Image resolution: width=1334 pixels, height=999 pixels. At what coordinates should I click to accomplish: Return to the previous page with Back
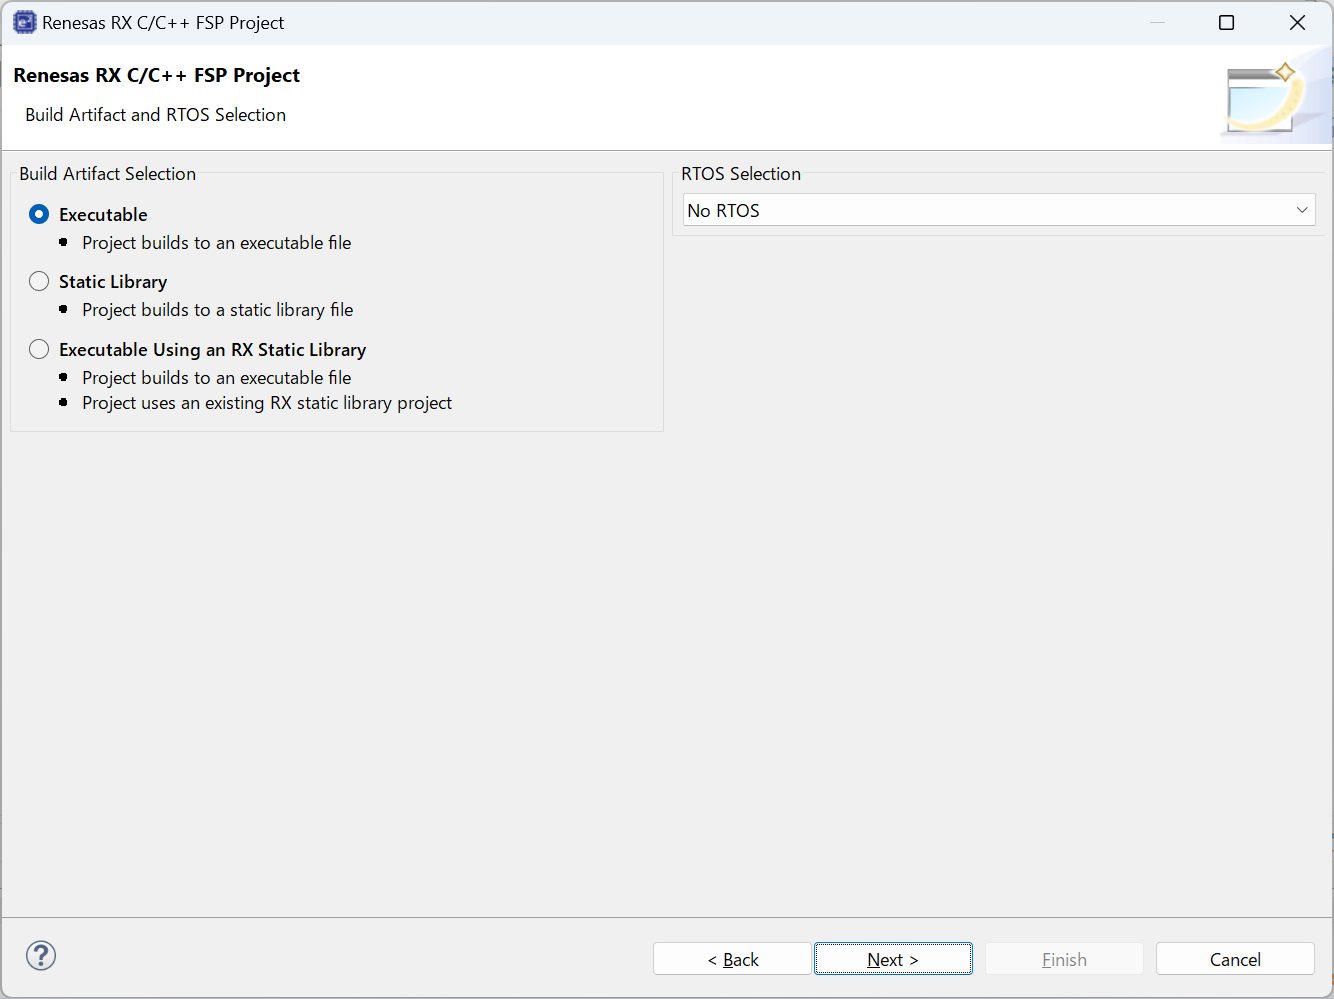(732, 959)
